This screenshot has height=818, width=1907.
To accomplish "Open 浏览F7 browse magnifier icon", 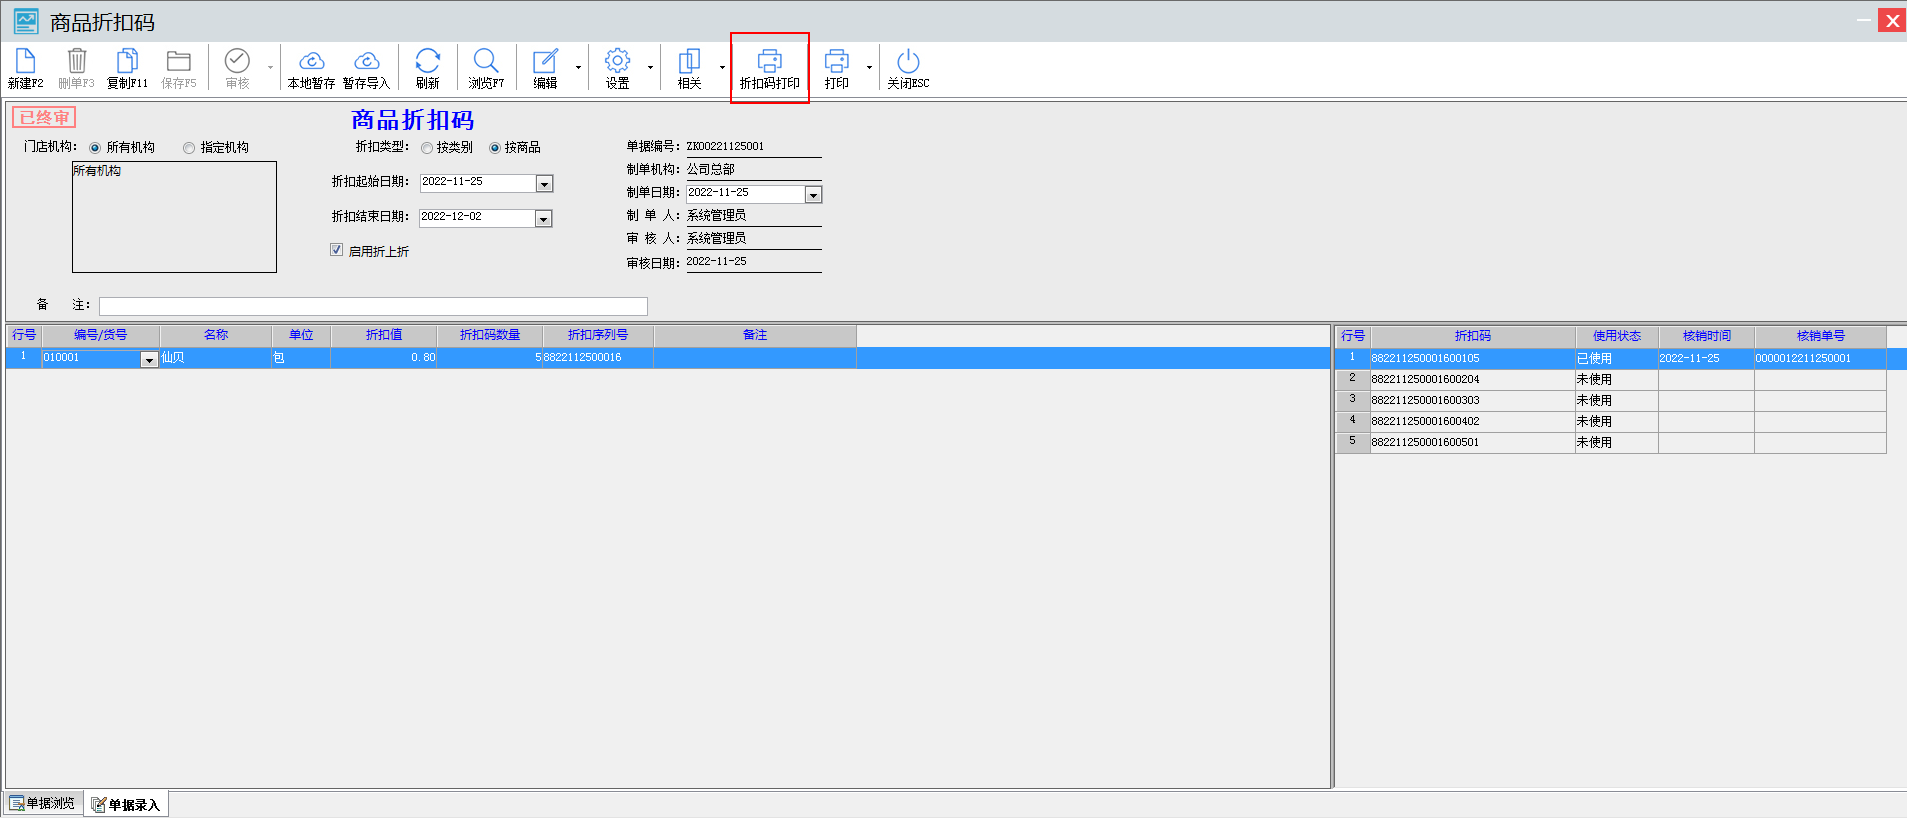I will pyautogui.click(x=486, y=62).
